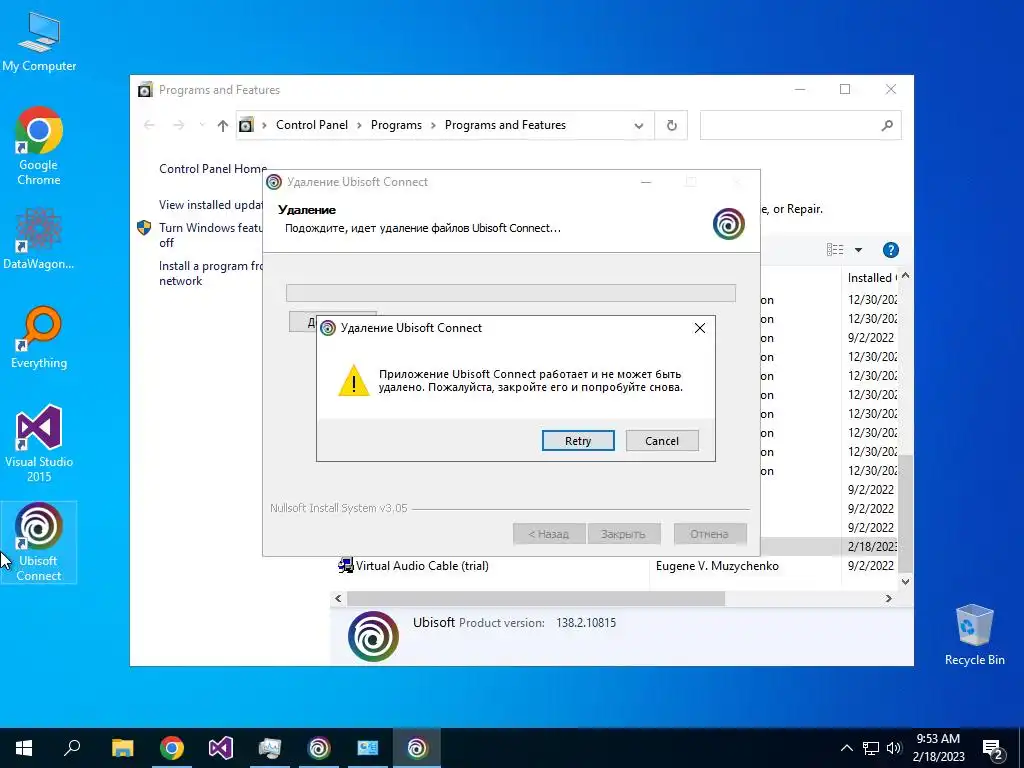Change list view layout icon

[835, 250]
